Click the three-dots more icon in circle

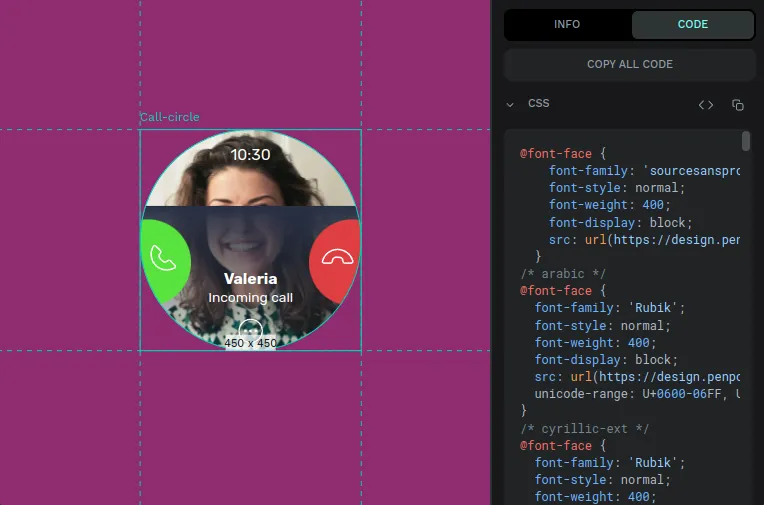coord(250,328)
